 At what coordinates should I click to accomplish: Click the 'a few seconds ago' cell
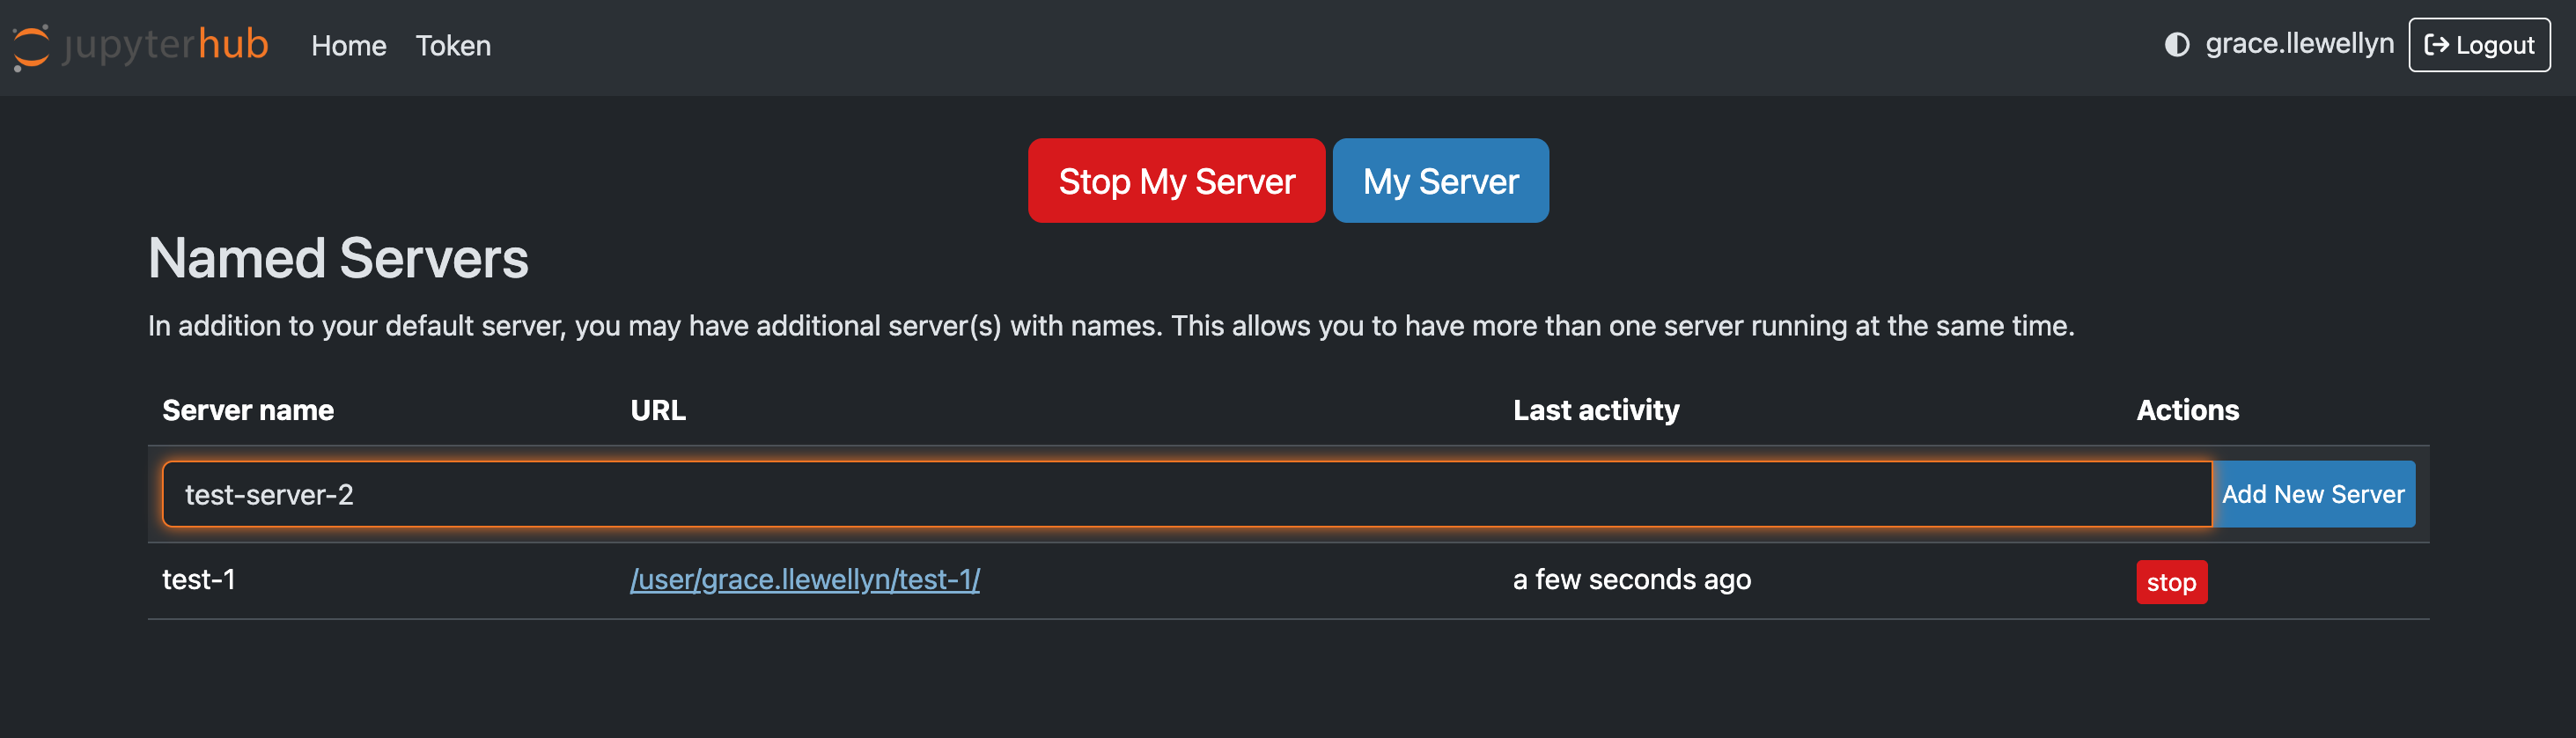(1631, 580)
